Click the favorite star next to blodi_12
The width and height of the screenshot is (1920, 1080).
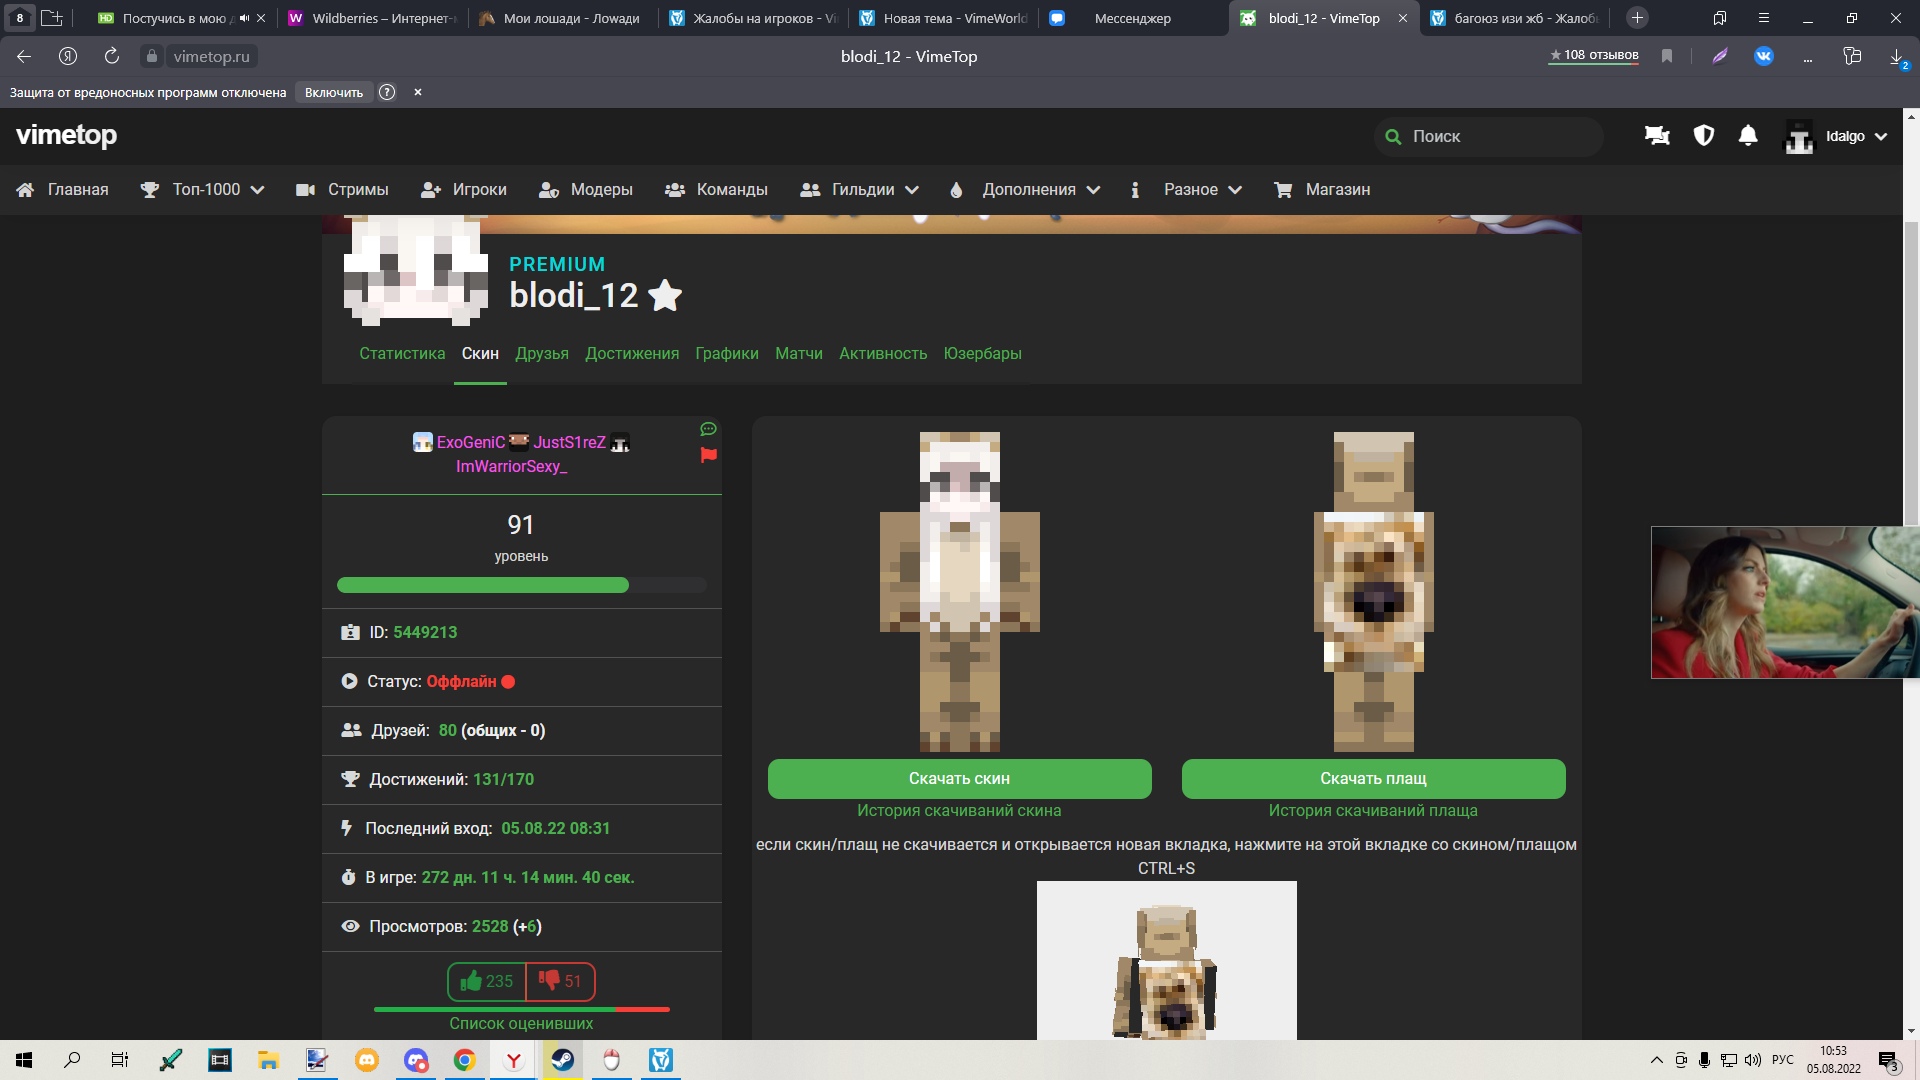pos(665,296)
